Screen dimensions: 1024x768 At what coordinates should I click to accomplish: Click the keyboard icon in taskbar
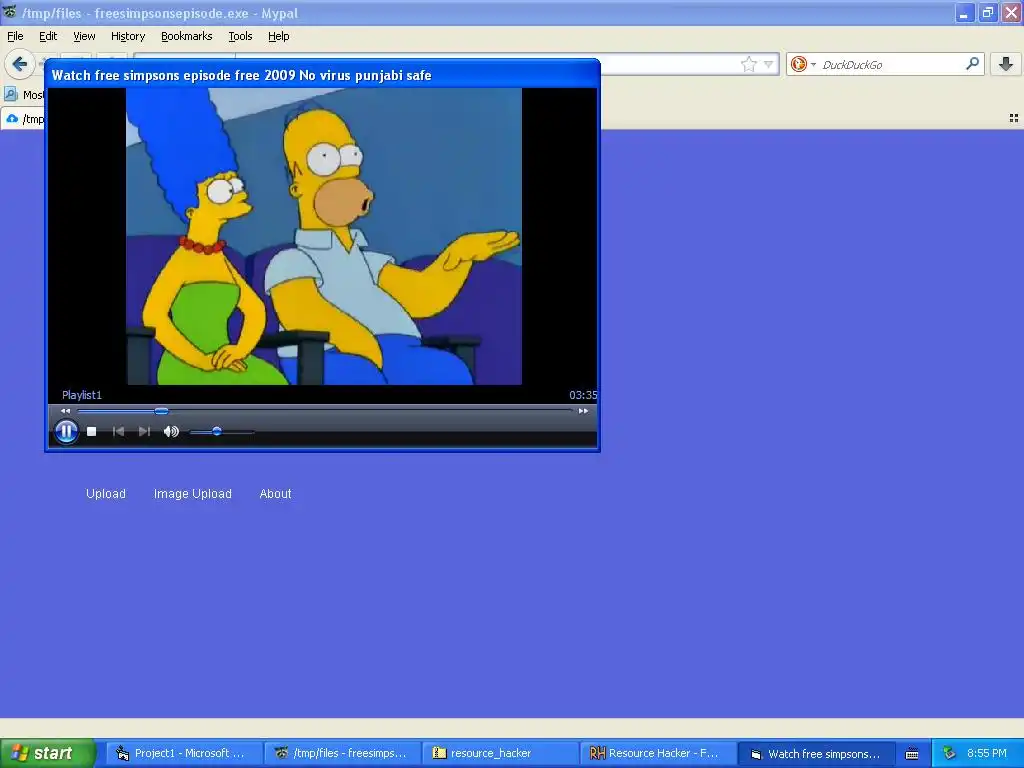tap(912, 754)
